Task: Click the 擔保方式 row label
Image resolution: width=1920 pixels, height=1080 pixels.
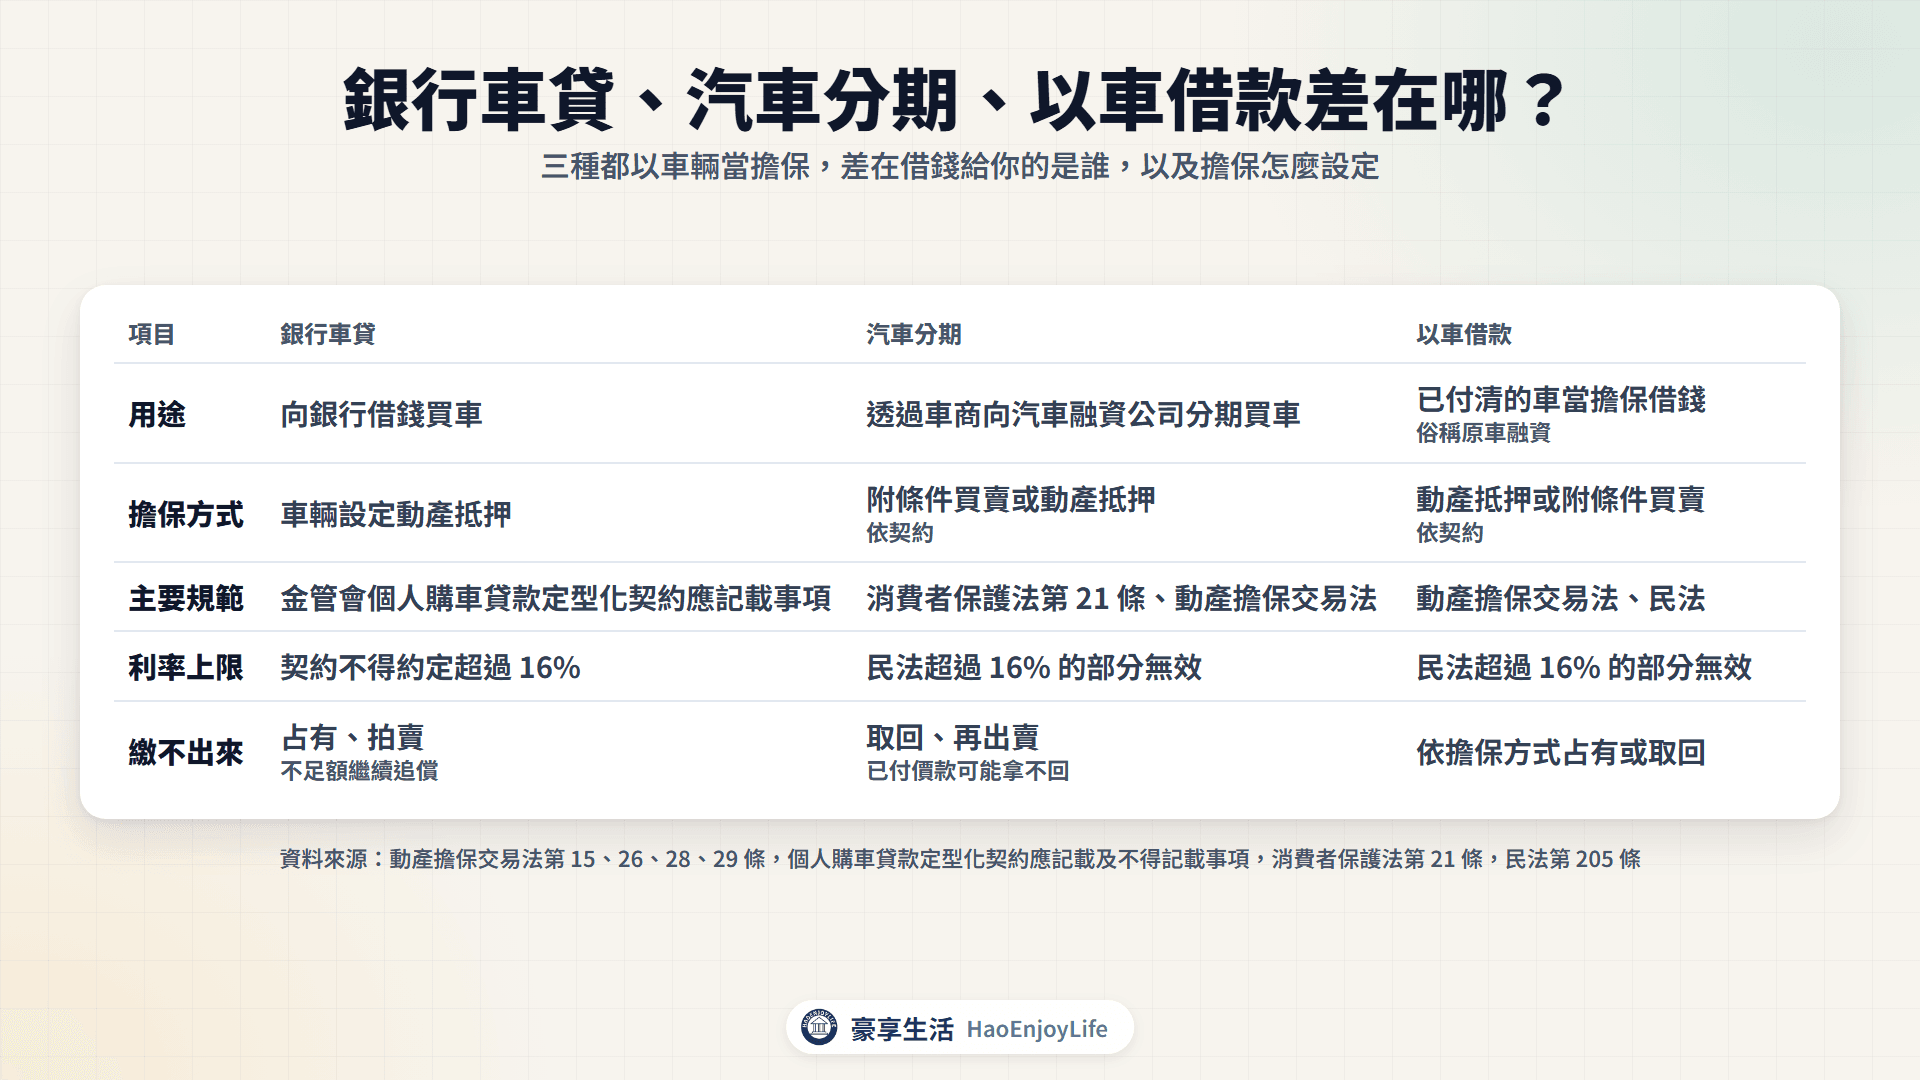Action: [x=186, y=514]
